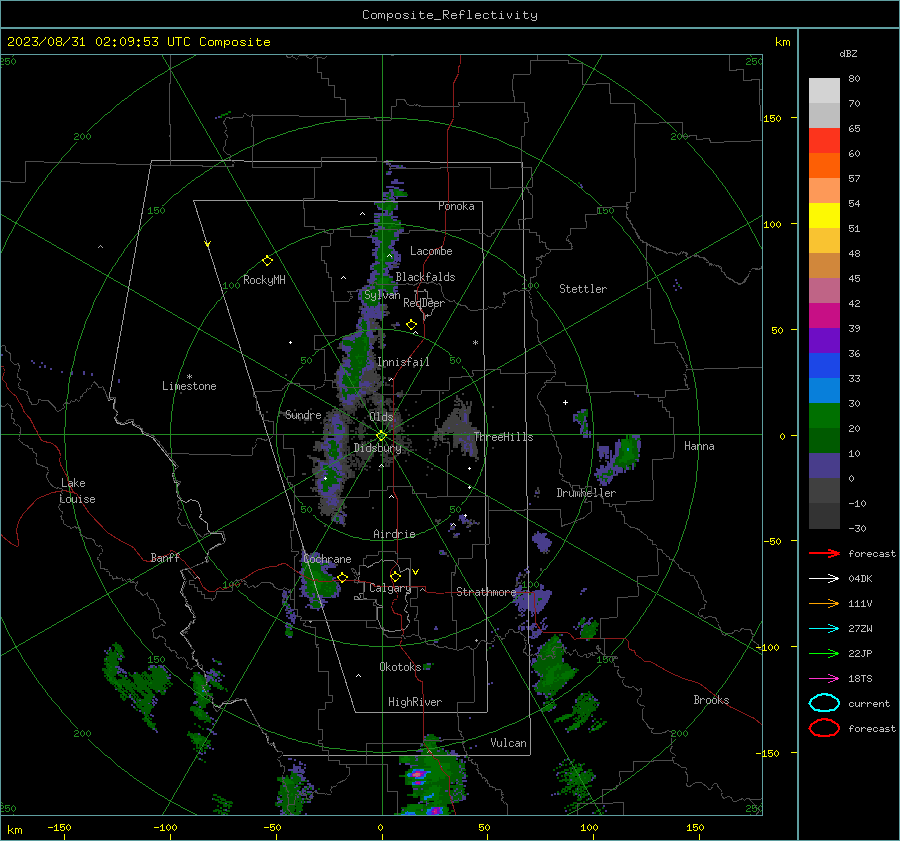This screenshot has width=900, height=841.
Task: Click the Composite_Reflectivity title
Action: coord(450,15)
